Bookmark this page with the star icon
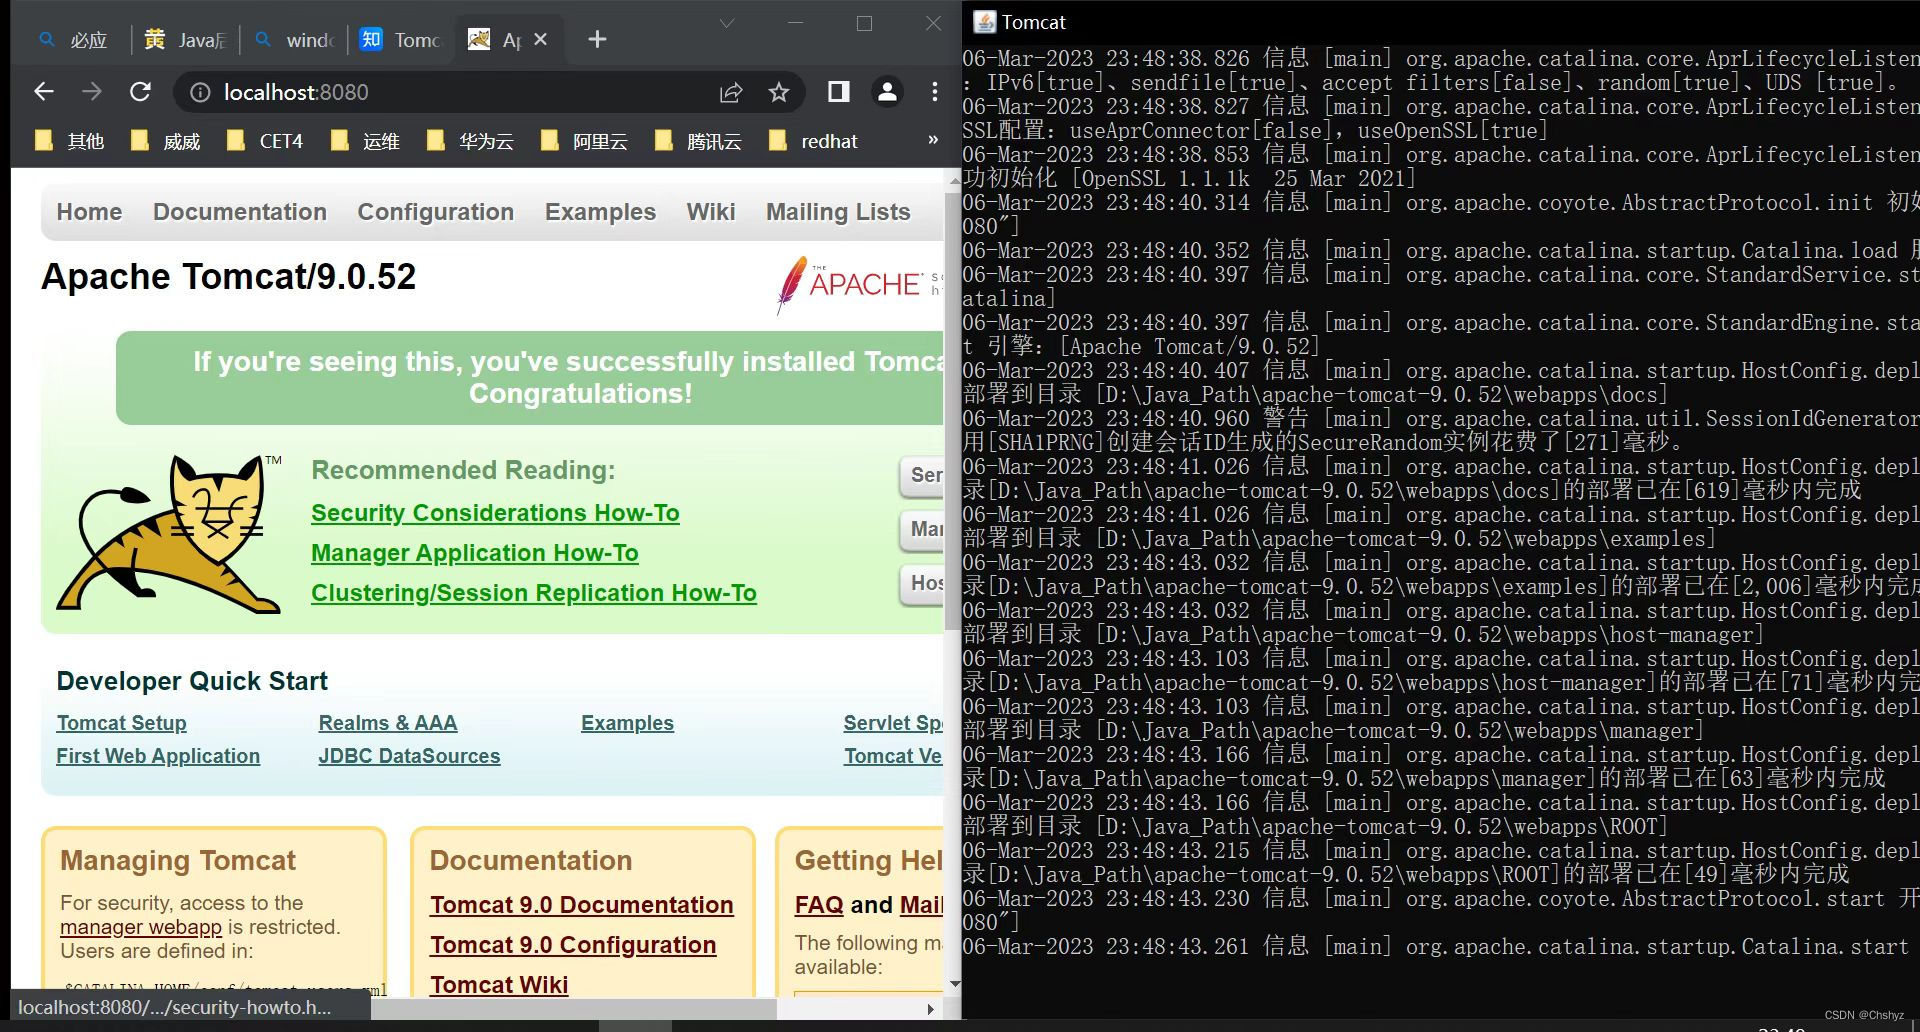 point(779,93)
